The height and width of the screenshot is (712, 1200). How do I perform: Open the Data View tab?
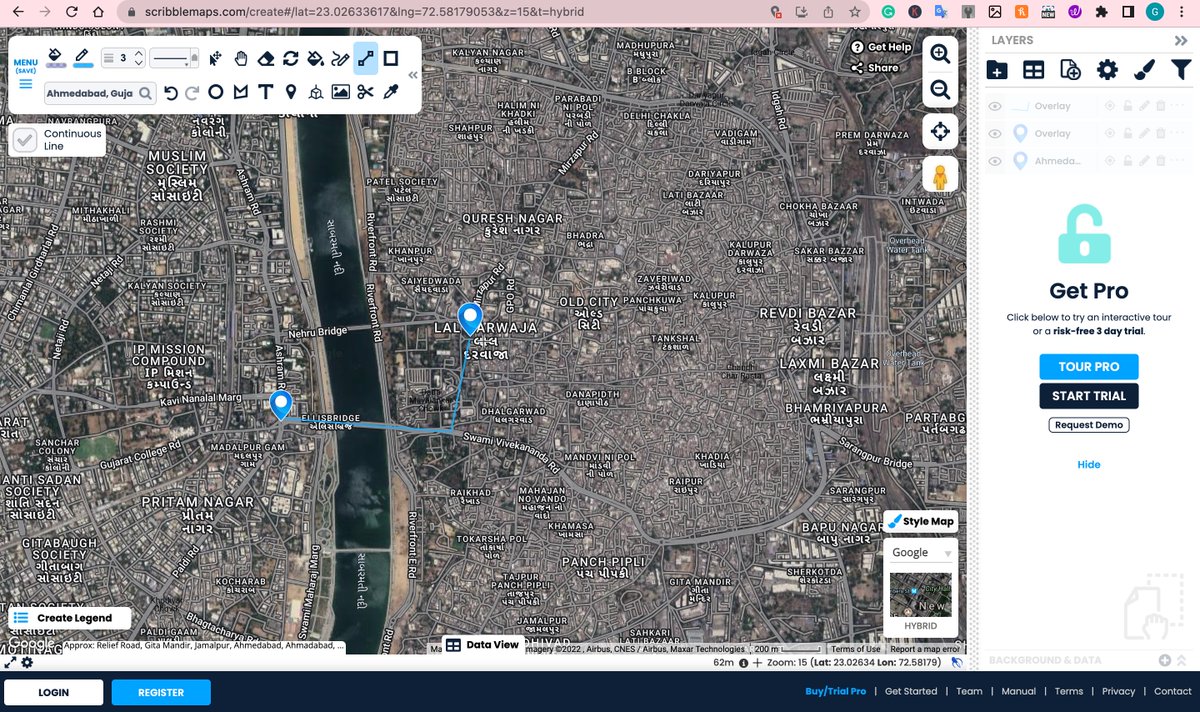coord(482,645)
